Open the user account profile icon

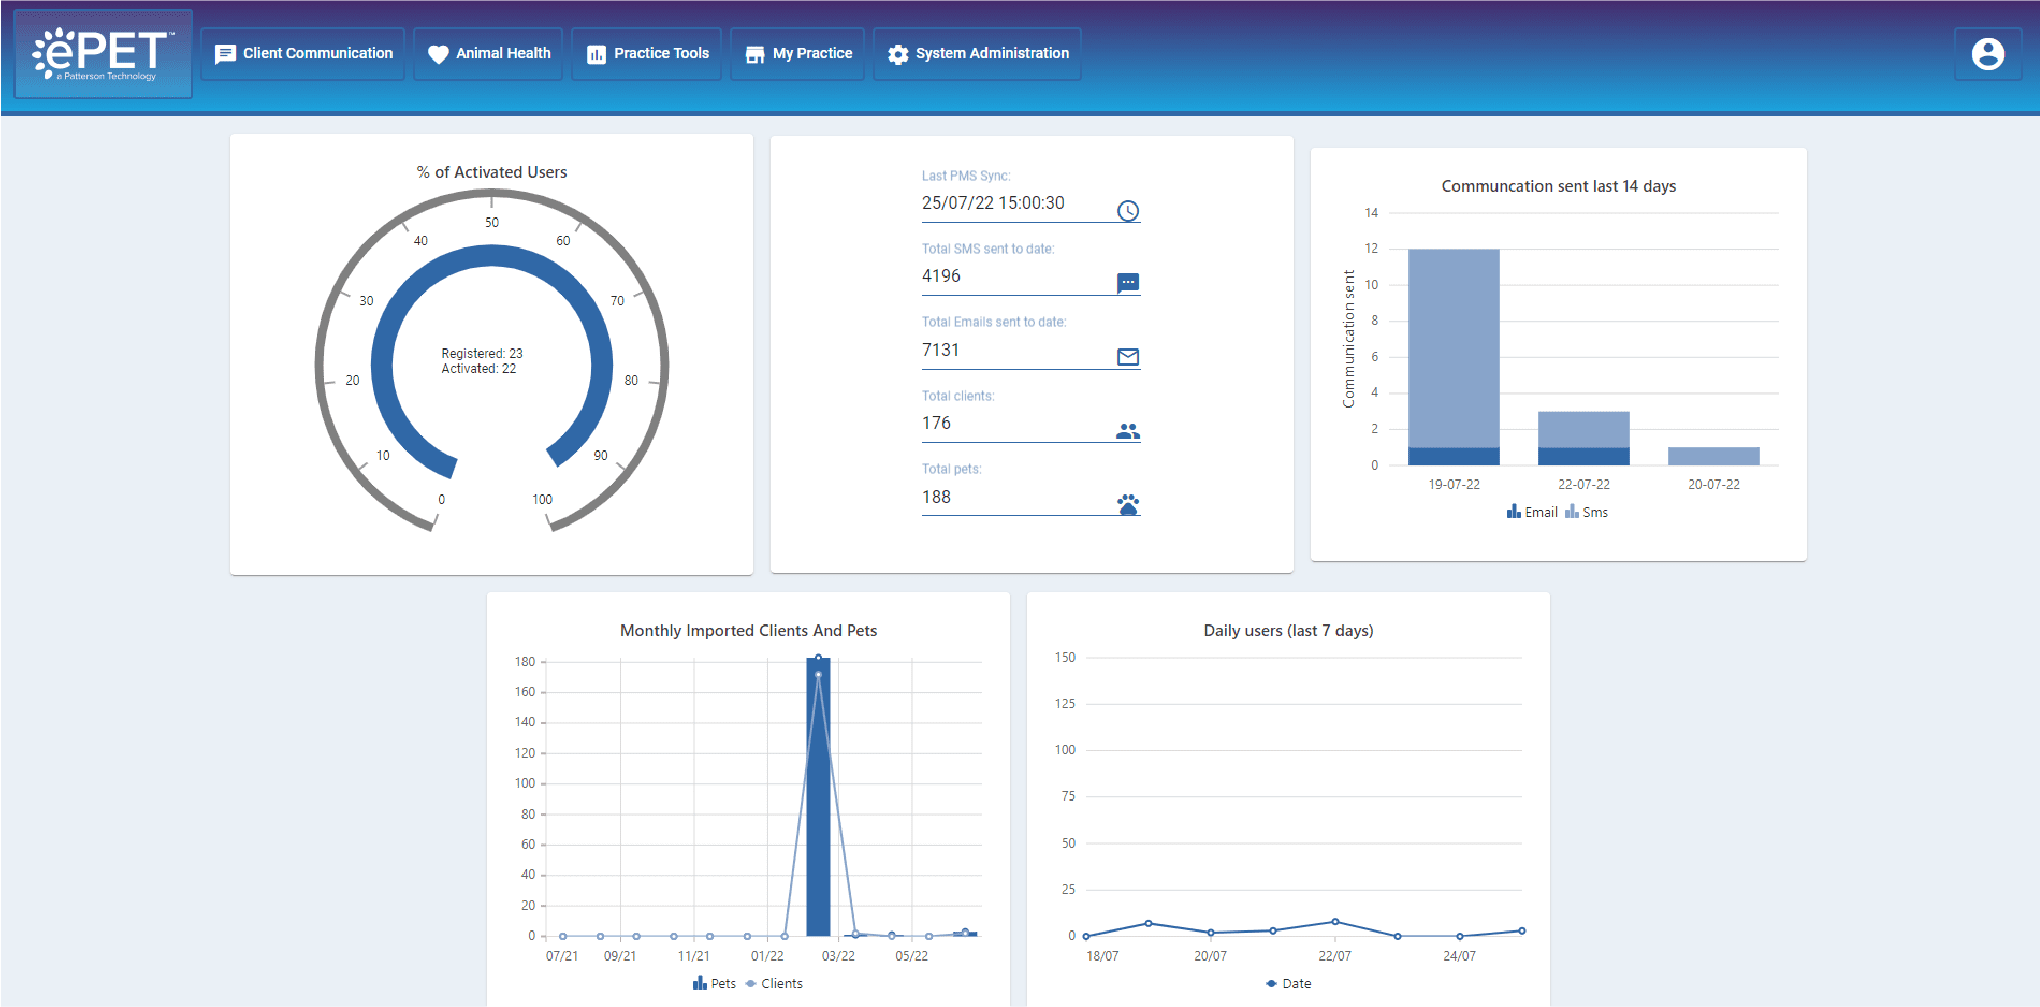tap(1988, 54)
